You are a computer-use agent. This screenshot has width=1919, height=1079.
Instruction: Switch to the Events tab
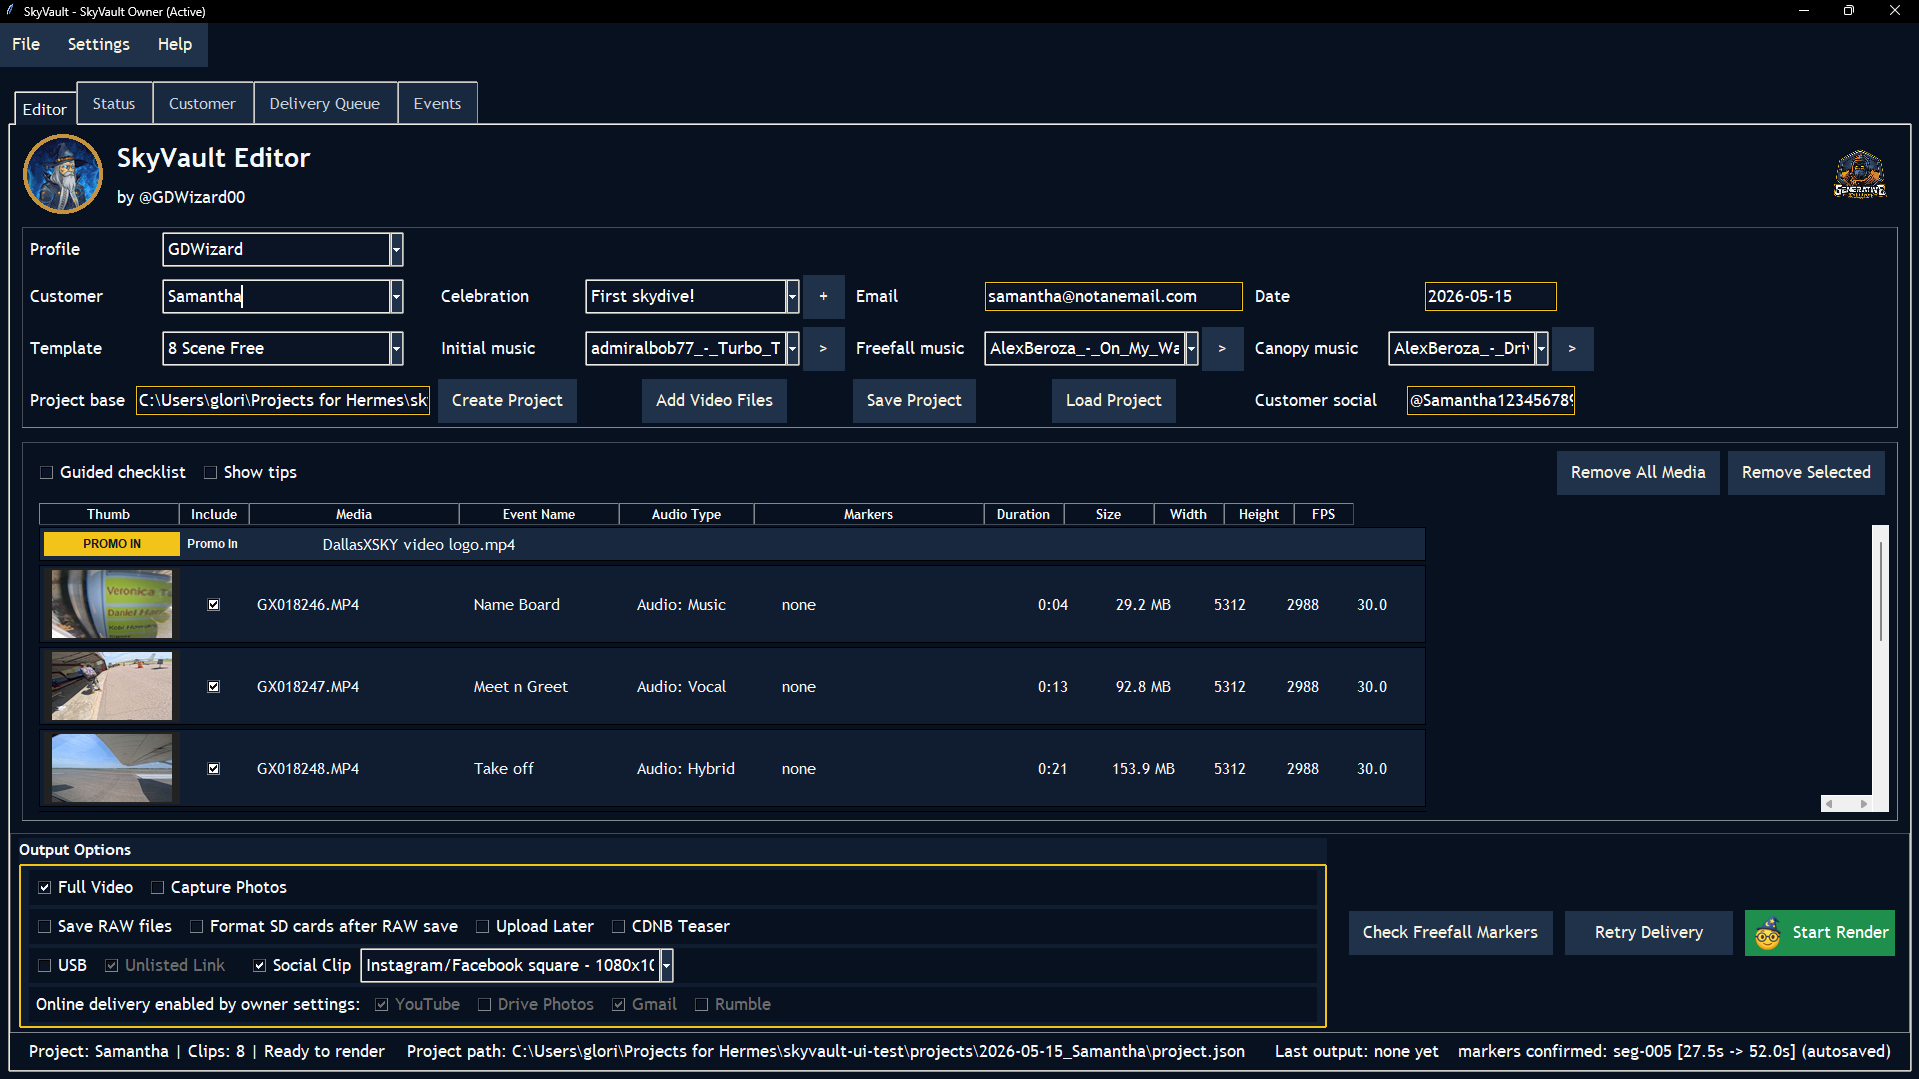point(437,103)
